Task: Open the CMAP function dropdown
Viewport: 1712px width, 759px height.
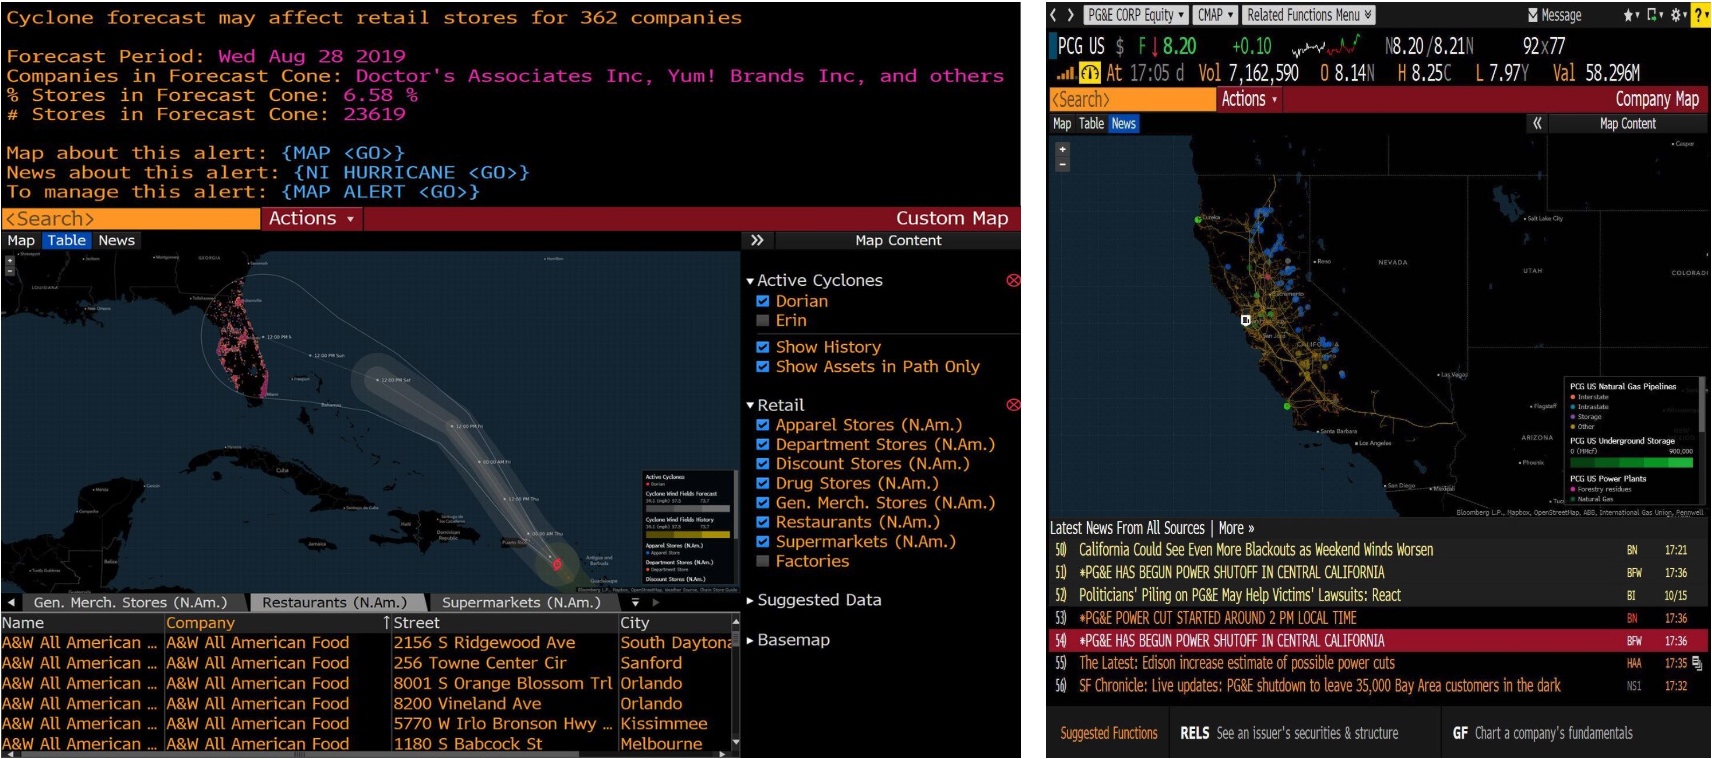Action: [x=1215, y=15]
